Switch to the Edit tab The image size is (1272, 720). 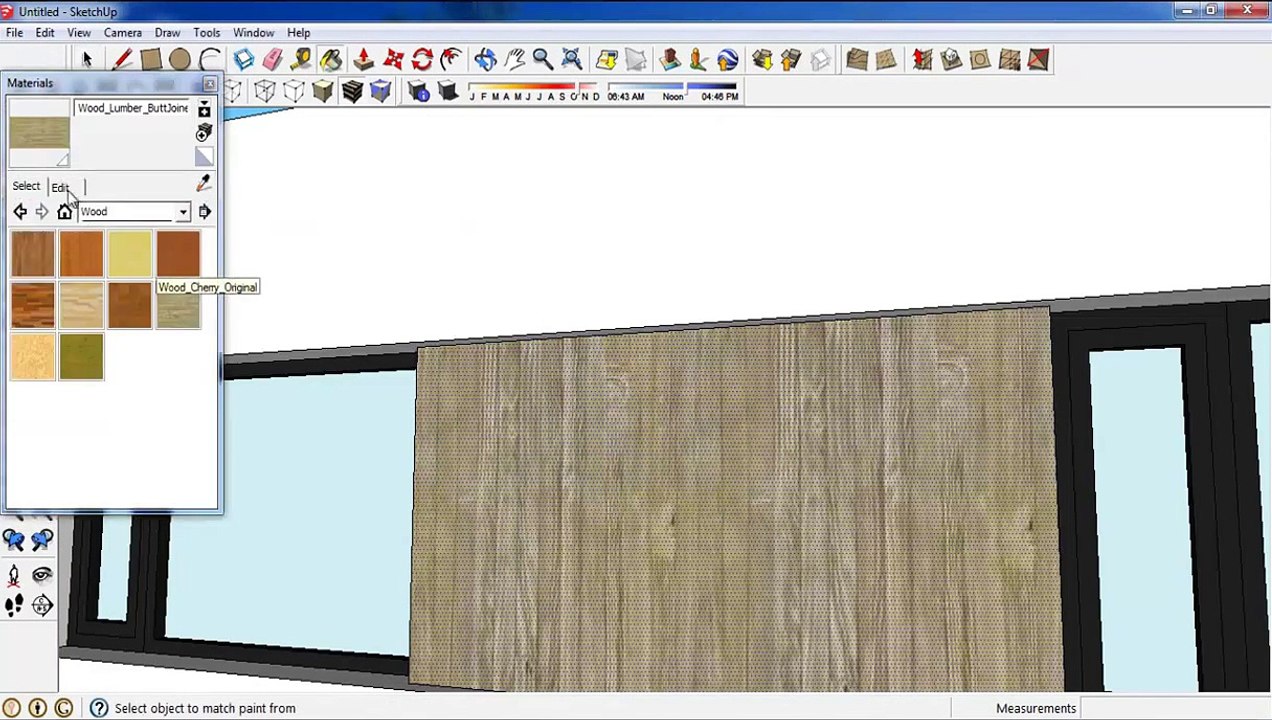pyautogui.click(x=60, y=187)
